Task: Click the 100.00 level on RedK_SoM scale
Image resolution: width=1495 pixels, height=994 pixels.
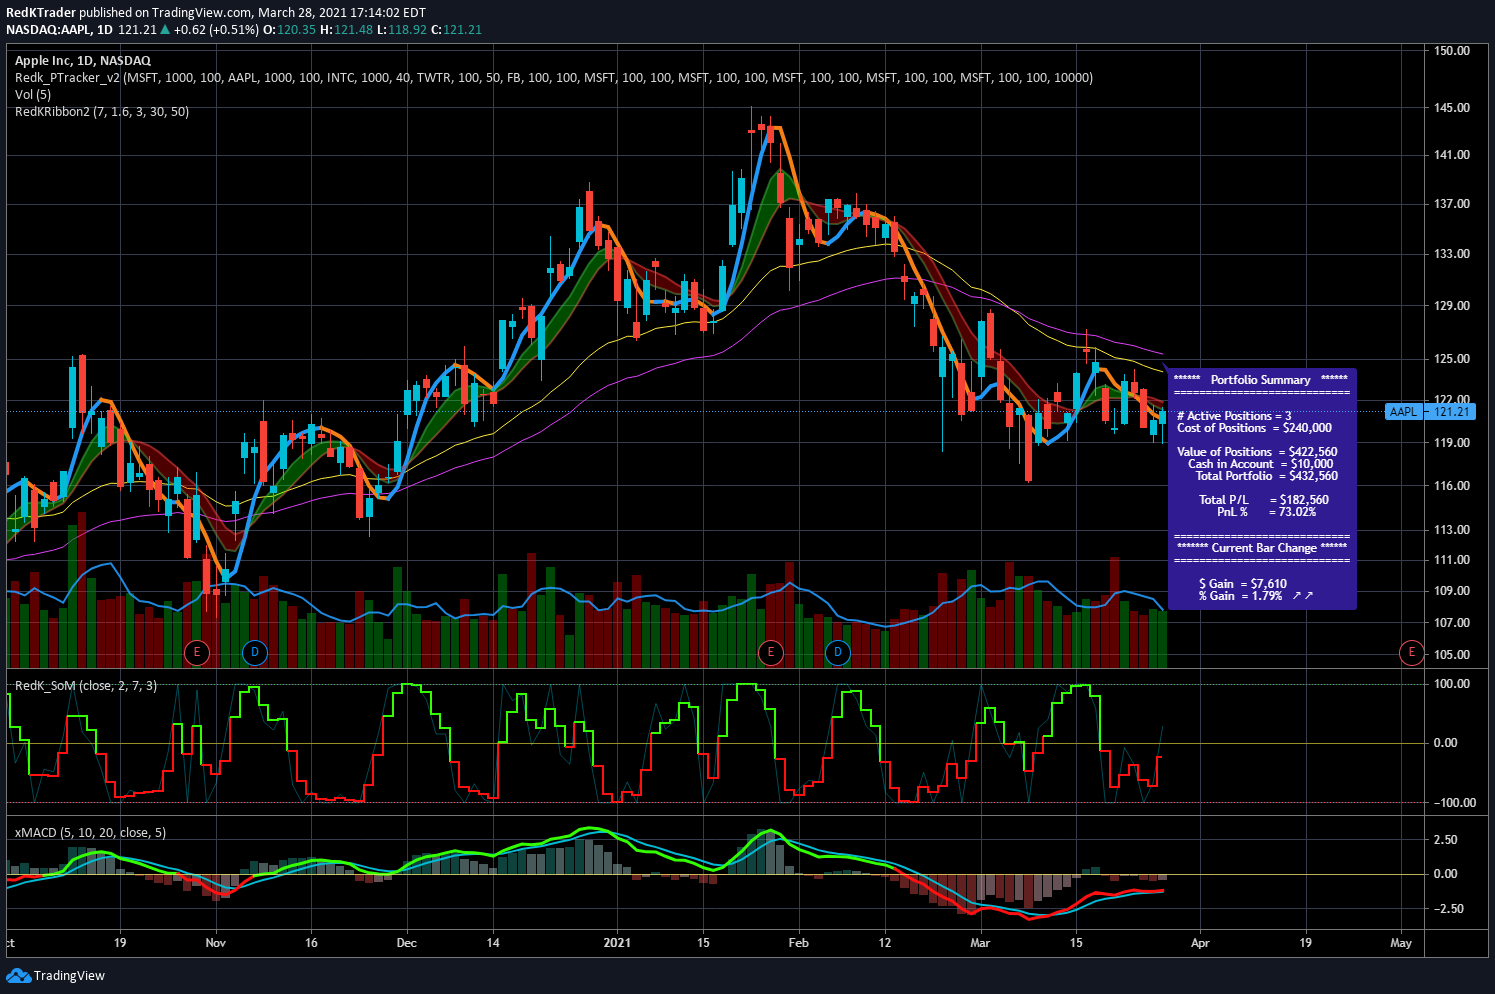Action: click(1452, 684)
